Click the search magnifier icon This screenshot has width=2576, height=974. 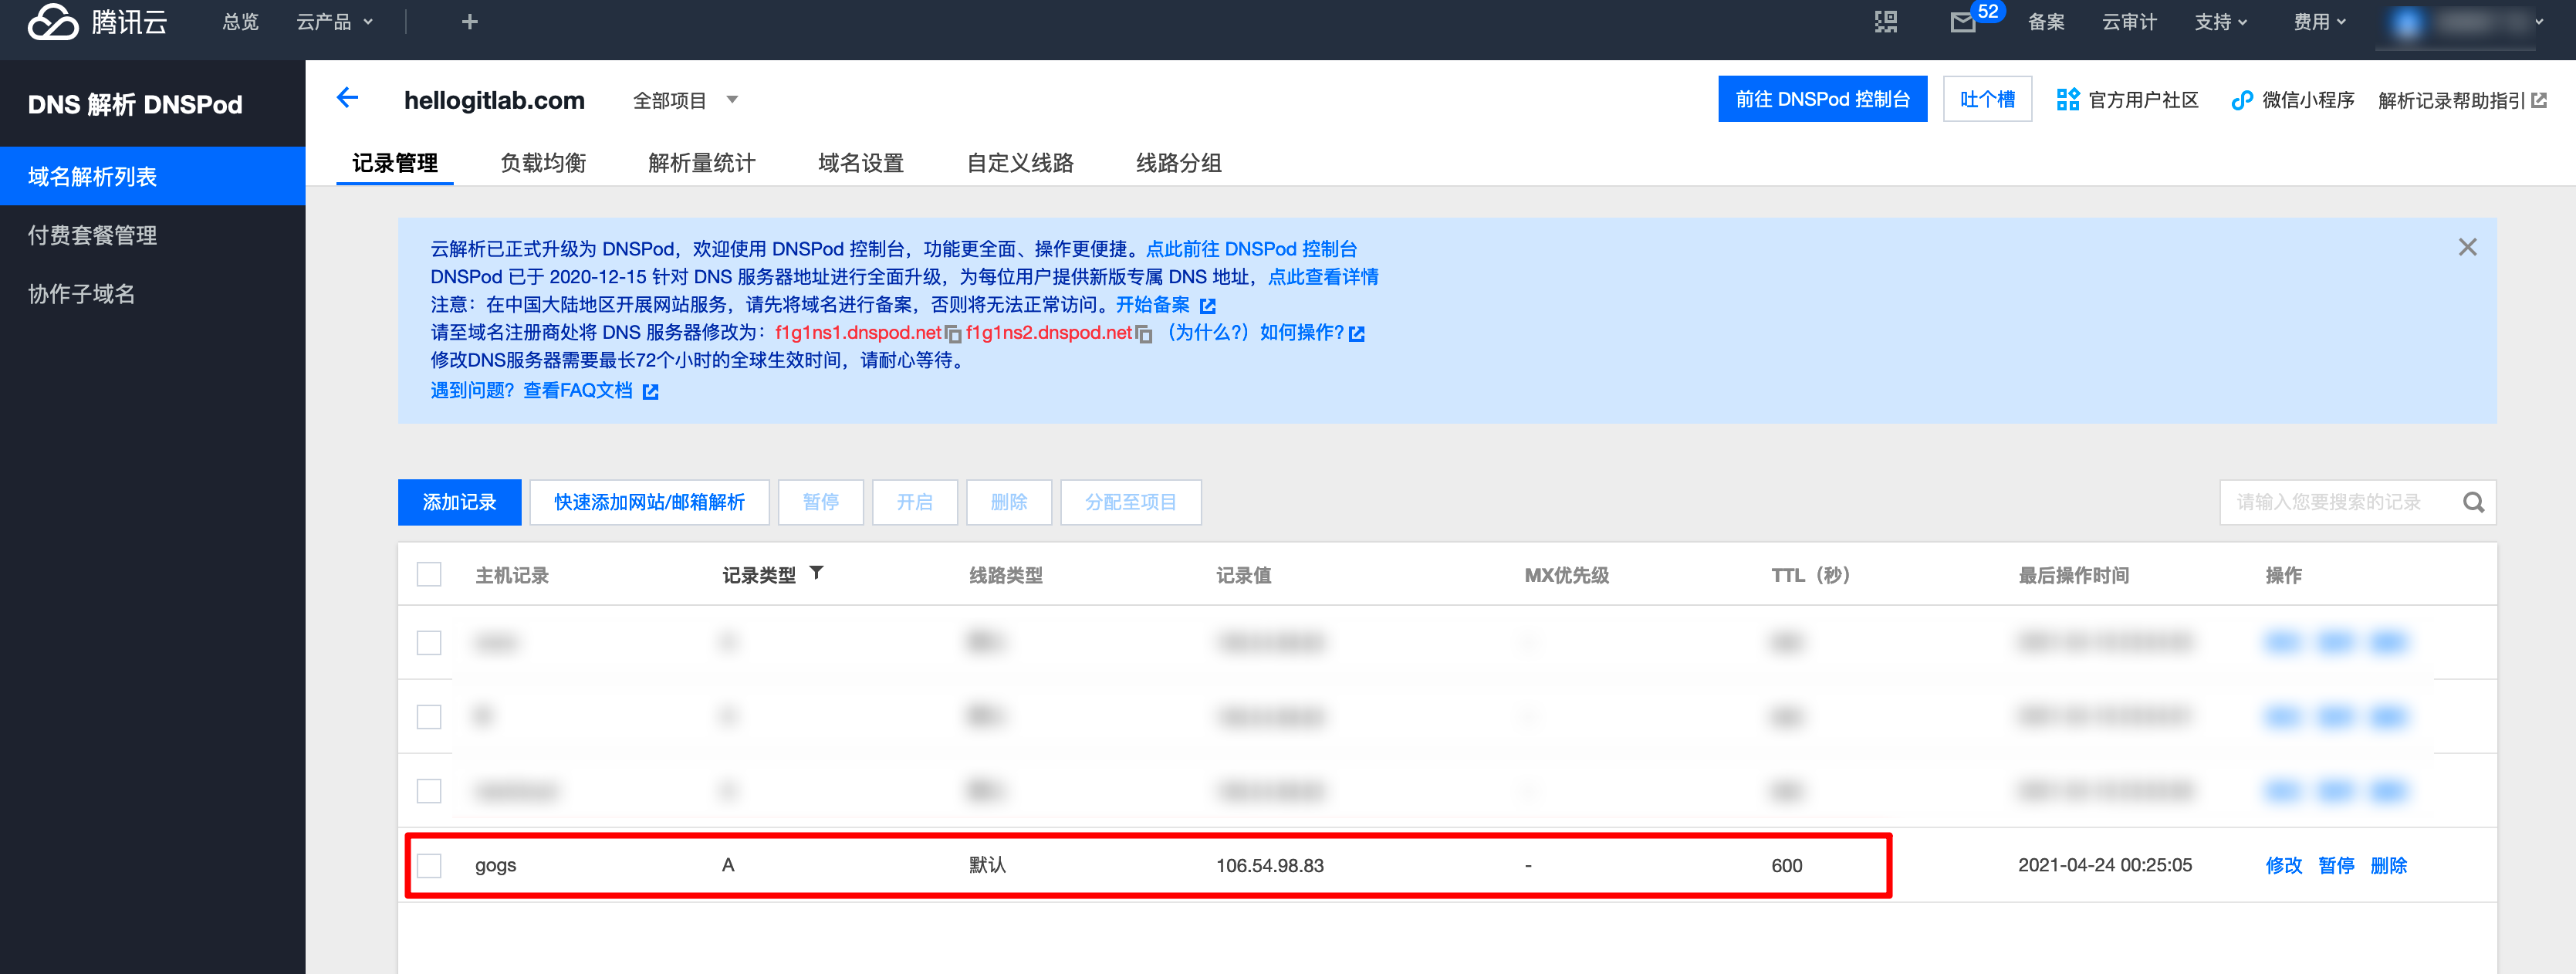[2473, 502]
